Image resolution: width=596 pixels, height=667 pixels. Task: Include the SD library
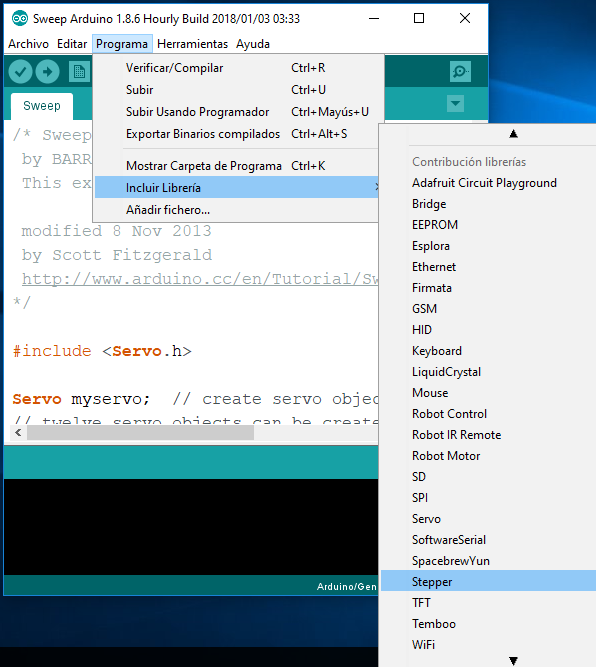[488, 477]
